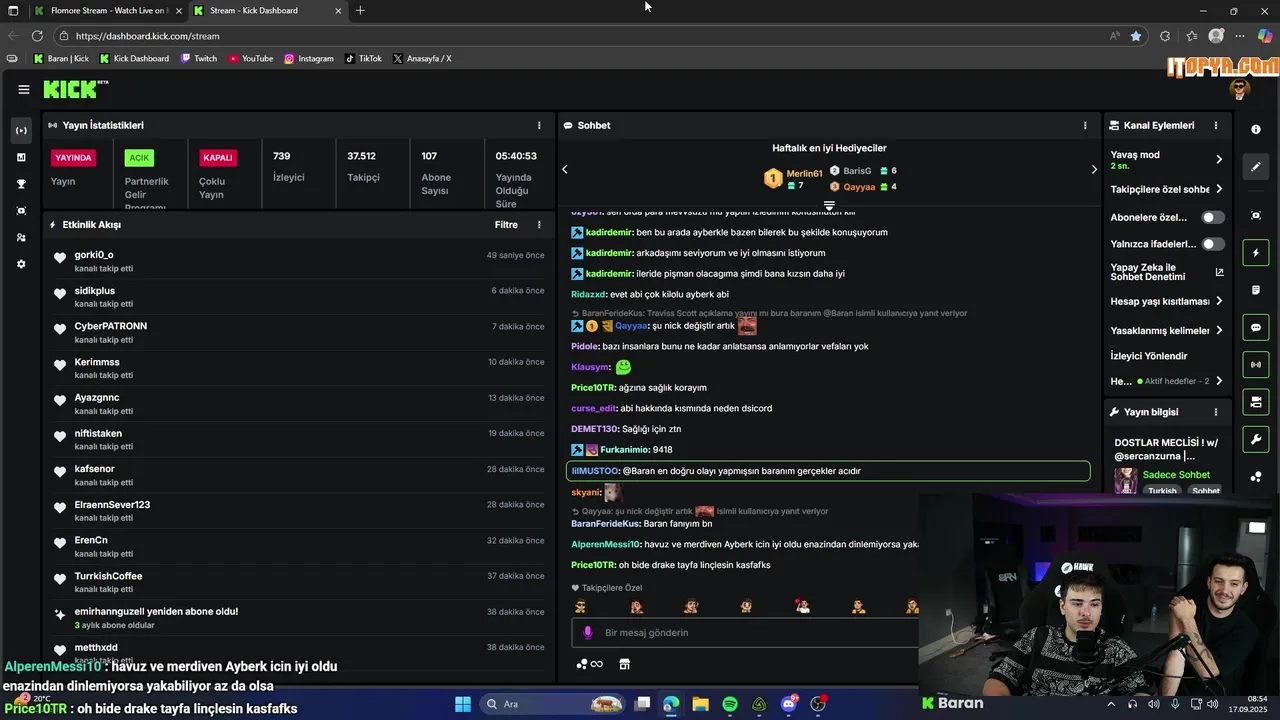Open Kanal Eylemleri three-dot menu

pos(1216,125)
